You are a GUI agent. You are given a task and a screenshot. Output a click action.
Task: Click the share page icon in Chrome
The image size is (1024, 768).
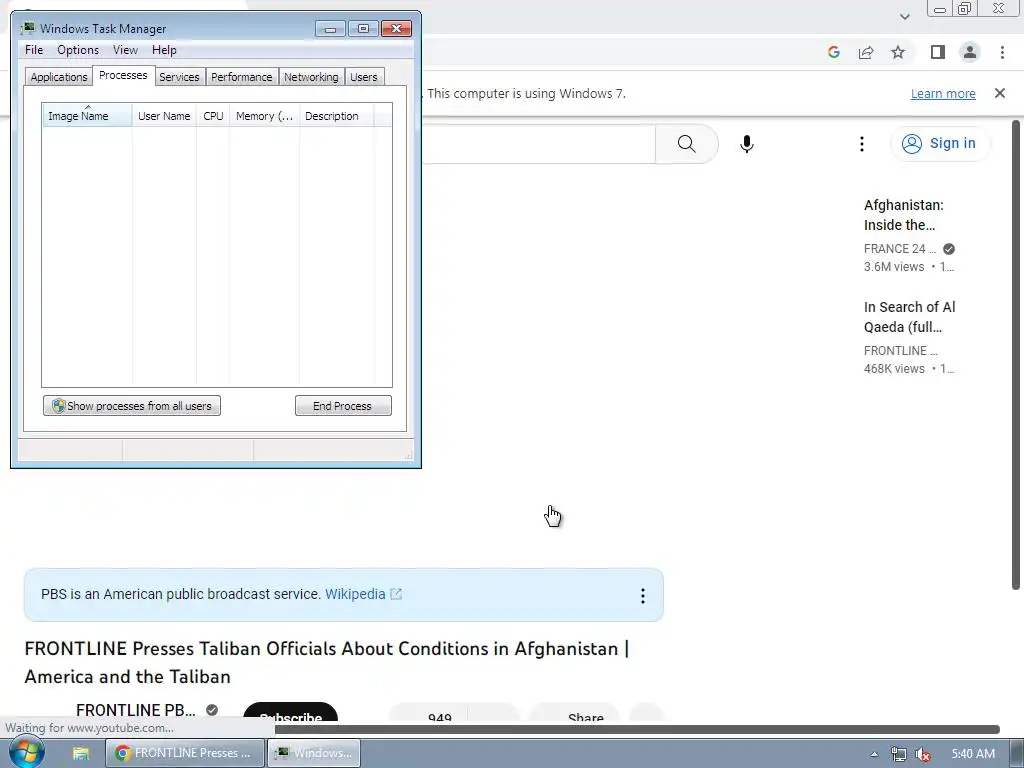pyautogui.click(x=866, y=52)
